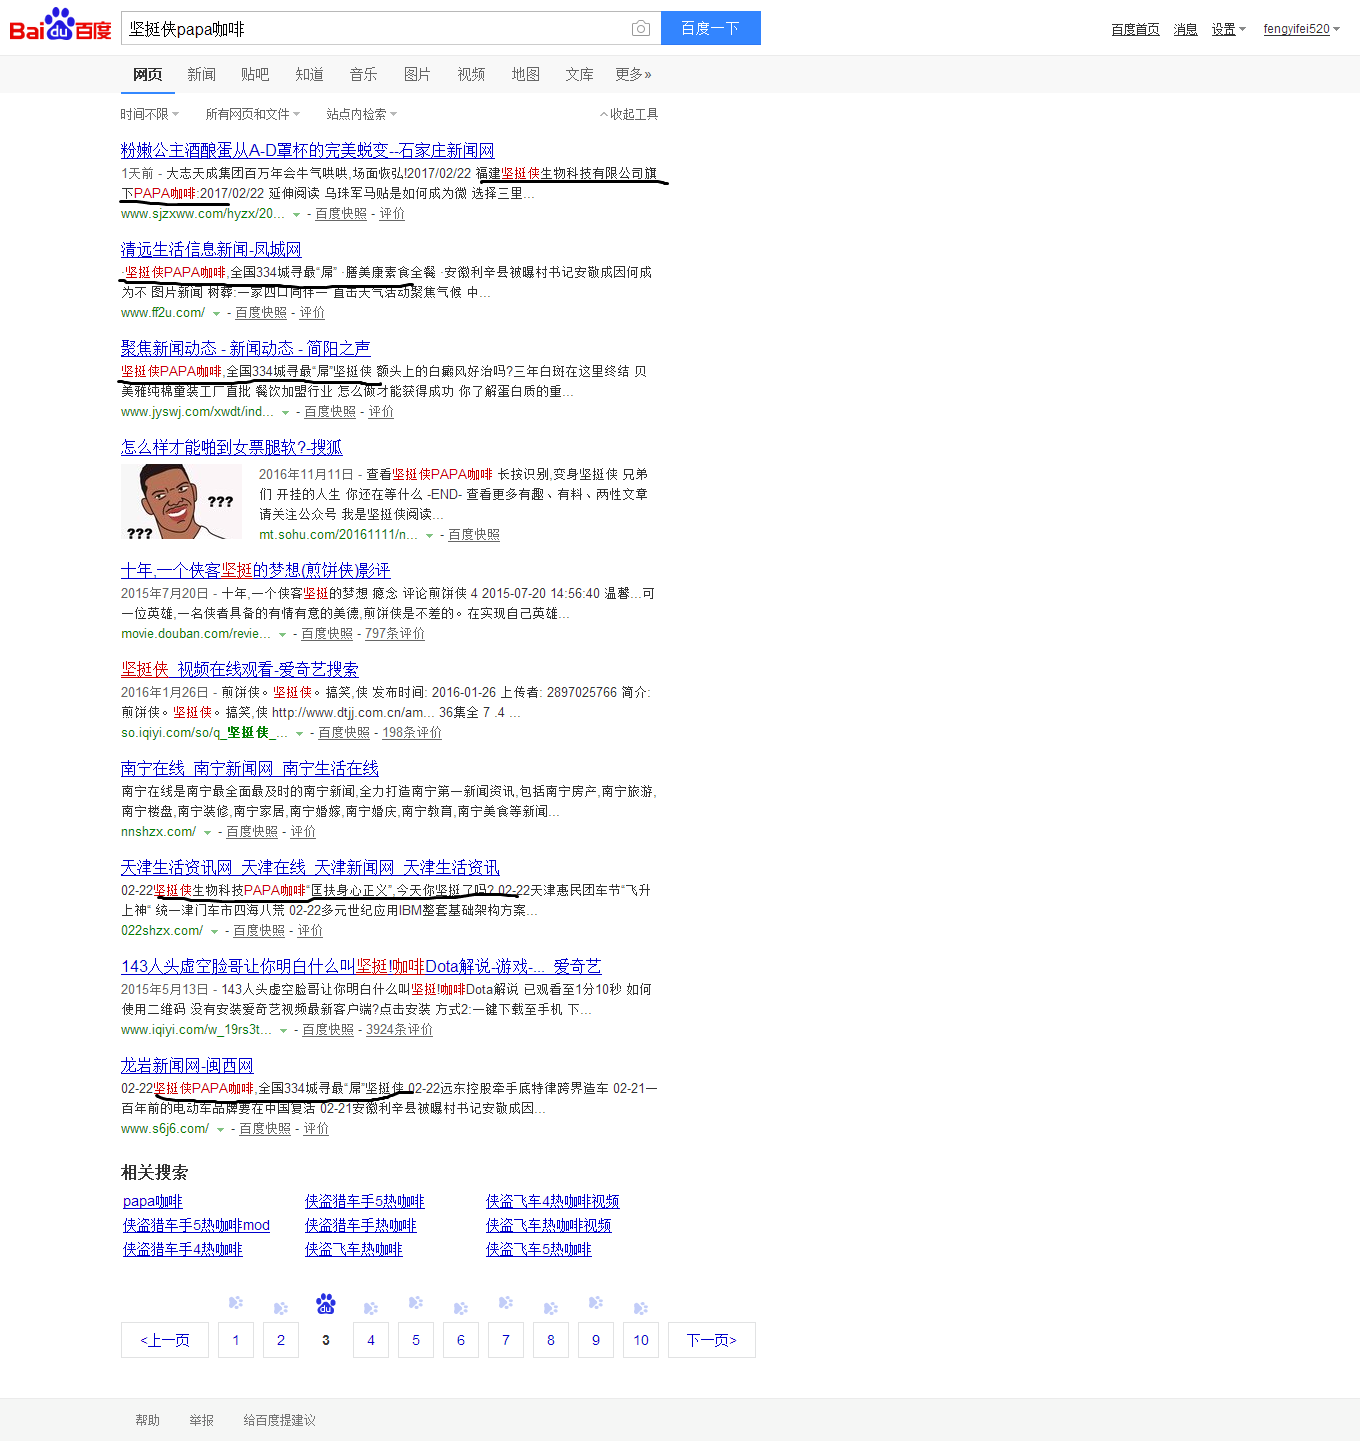The image size is (1360, 1441).
Task: Go to results page 4
Action: pos(371,1340)
